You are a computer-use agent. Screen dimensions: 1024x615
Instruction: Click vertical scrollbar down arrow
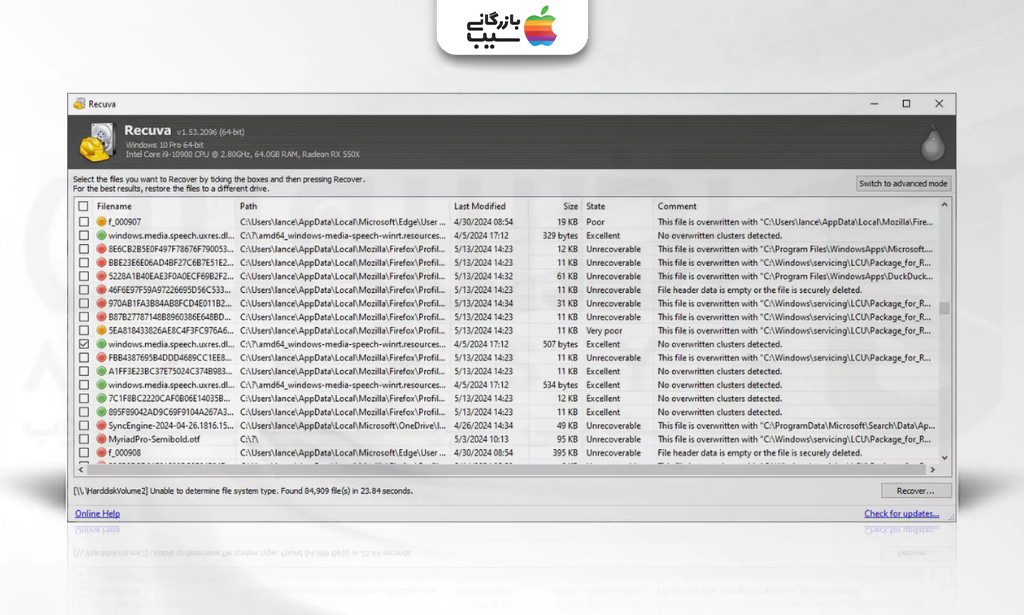(x=944, y=458)
